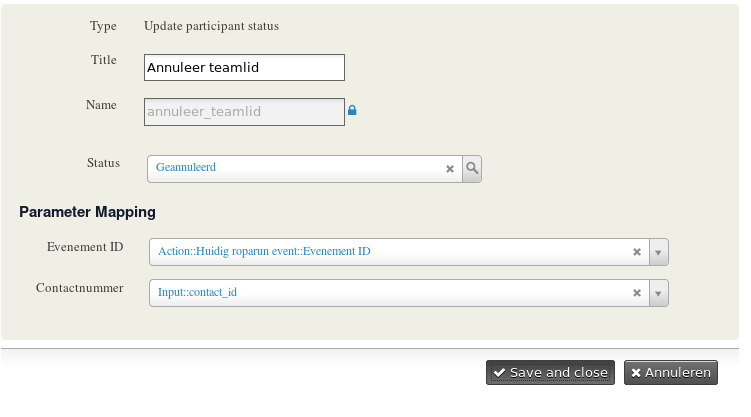Open the Status search magnifier icon
The width and height of the screenshot is (751, 417).
472,169
